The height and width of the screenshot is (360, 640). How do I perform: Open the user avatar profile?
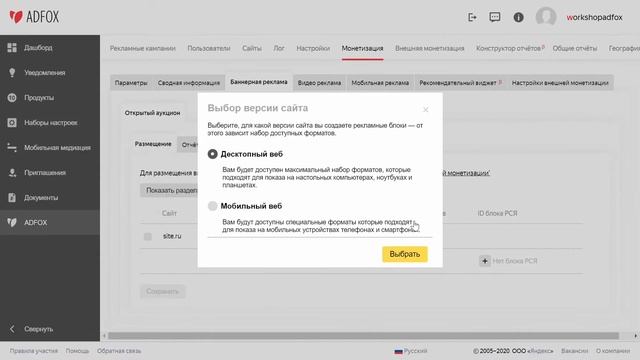click(x=546, y=17)
